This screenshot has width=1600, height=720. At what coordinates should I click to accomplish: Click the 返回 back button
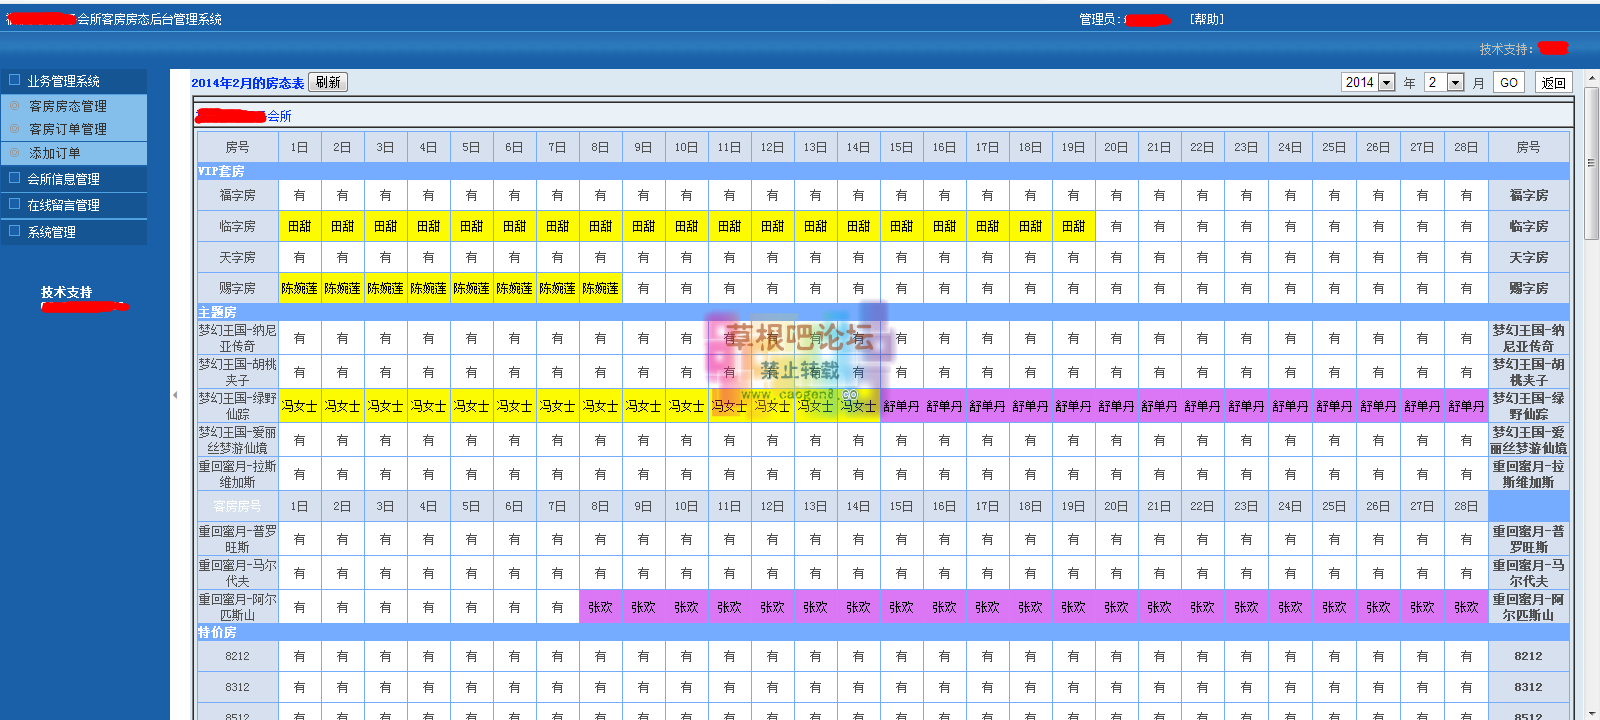point(1553,83)
